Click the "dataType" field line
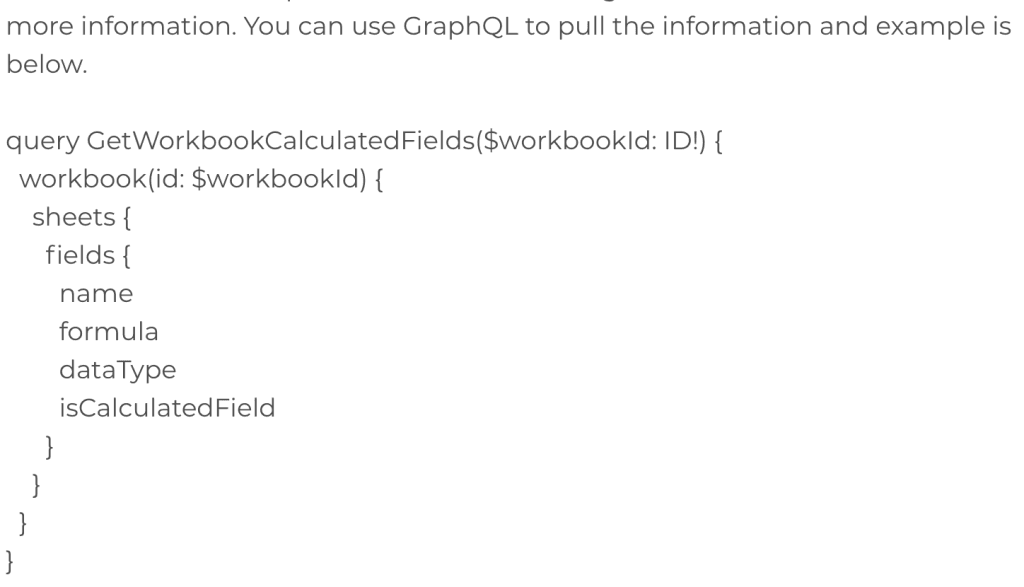The height and width of the screenshot is (587, 1024). [117, 370]
